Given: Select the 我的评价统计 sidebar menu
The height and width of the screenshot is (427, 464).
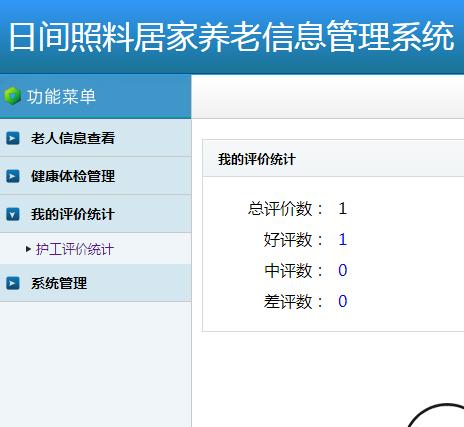Looking at the screenshot, I should [73, 214].
